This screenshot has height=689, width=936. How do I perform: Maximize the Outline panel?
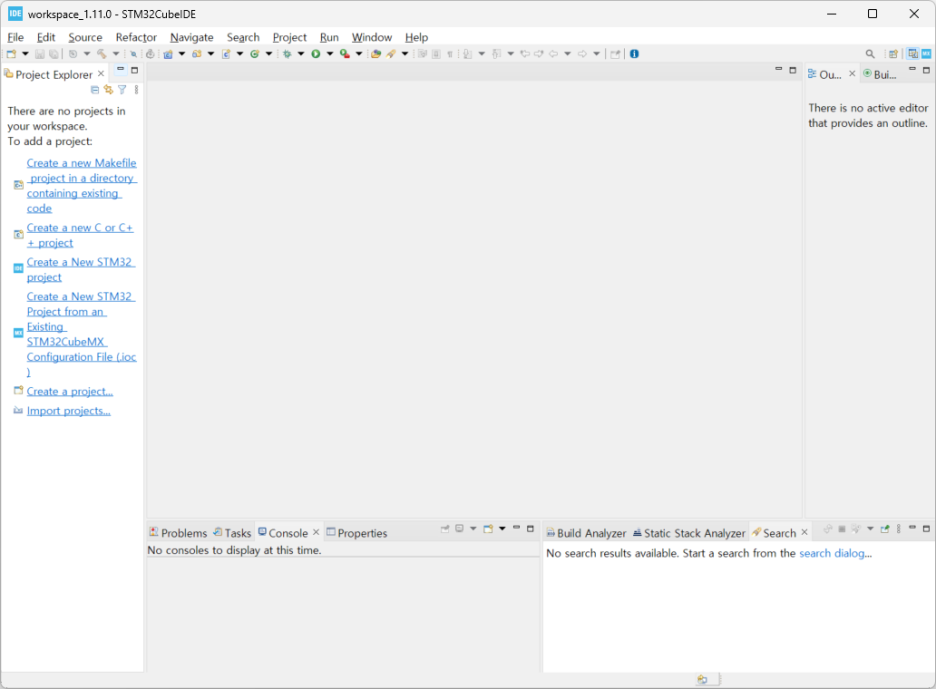(x=926, y=70)
